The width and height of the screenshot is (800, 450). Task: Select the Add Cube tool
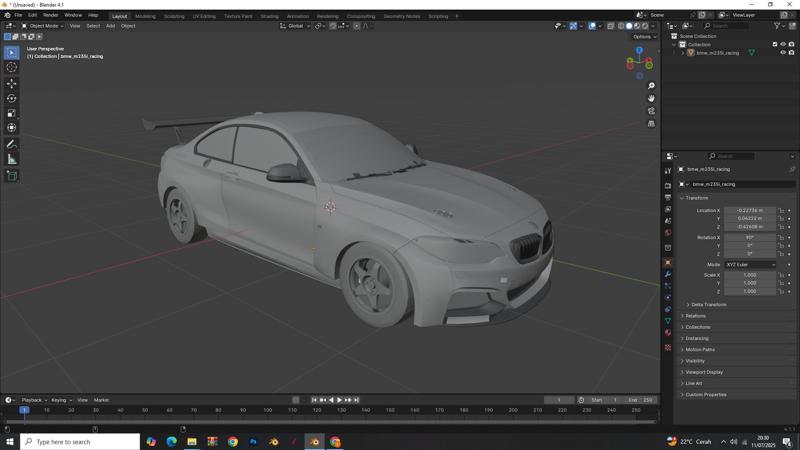[12, 176]
